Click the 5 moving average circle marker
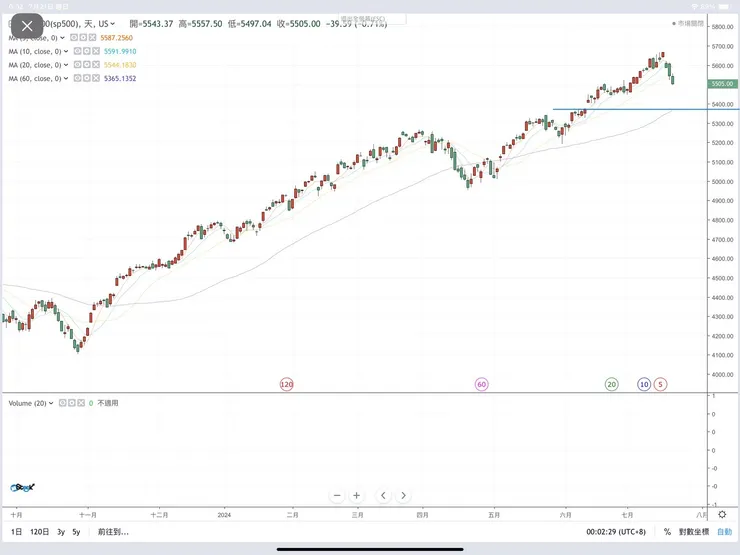 (x=660, y=384)
